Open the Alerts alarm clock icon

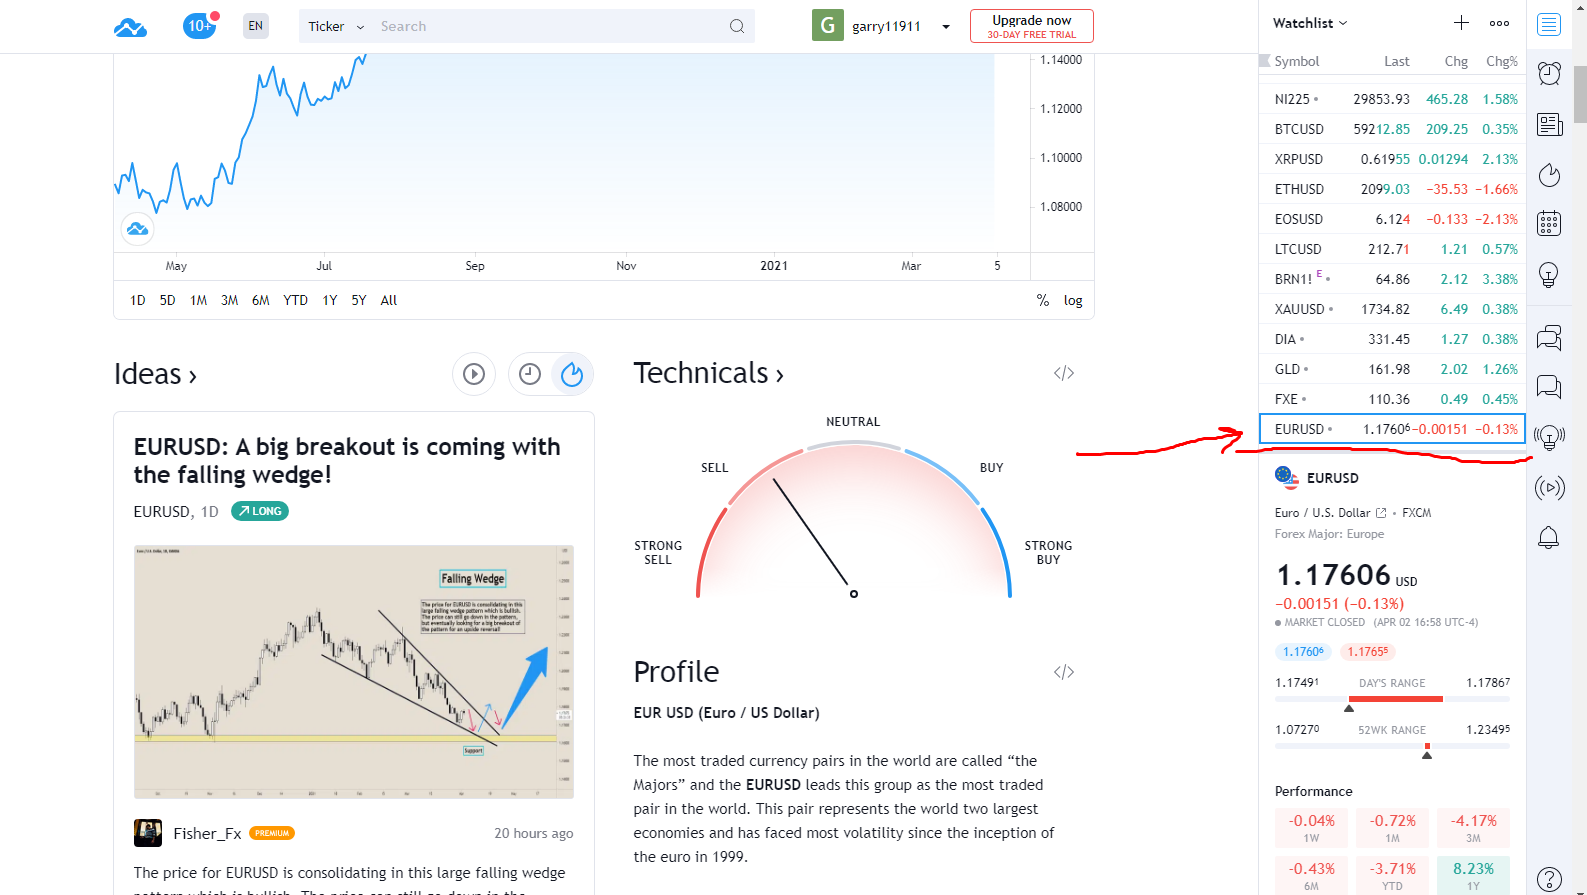1549,73
